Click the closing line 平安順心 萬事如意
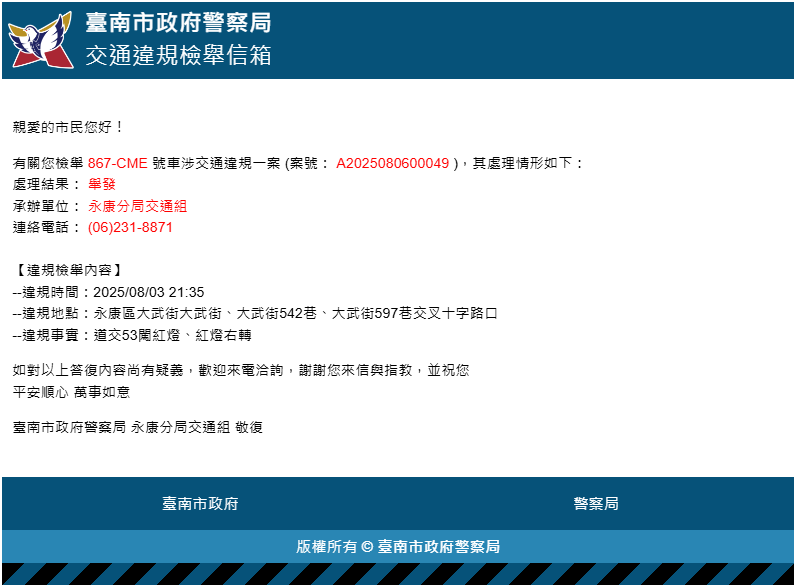797x588 pixels. coord(71,392)
